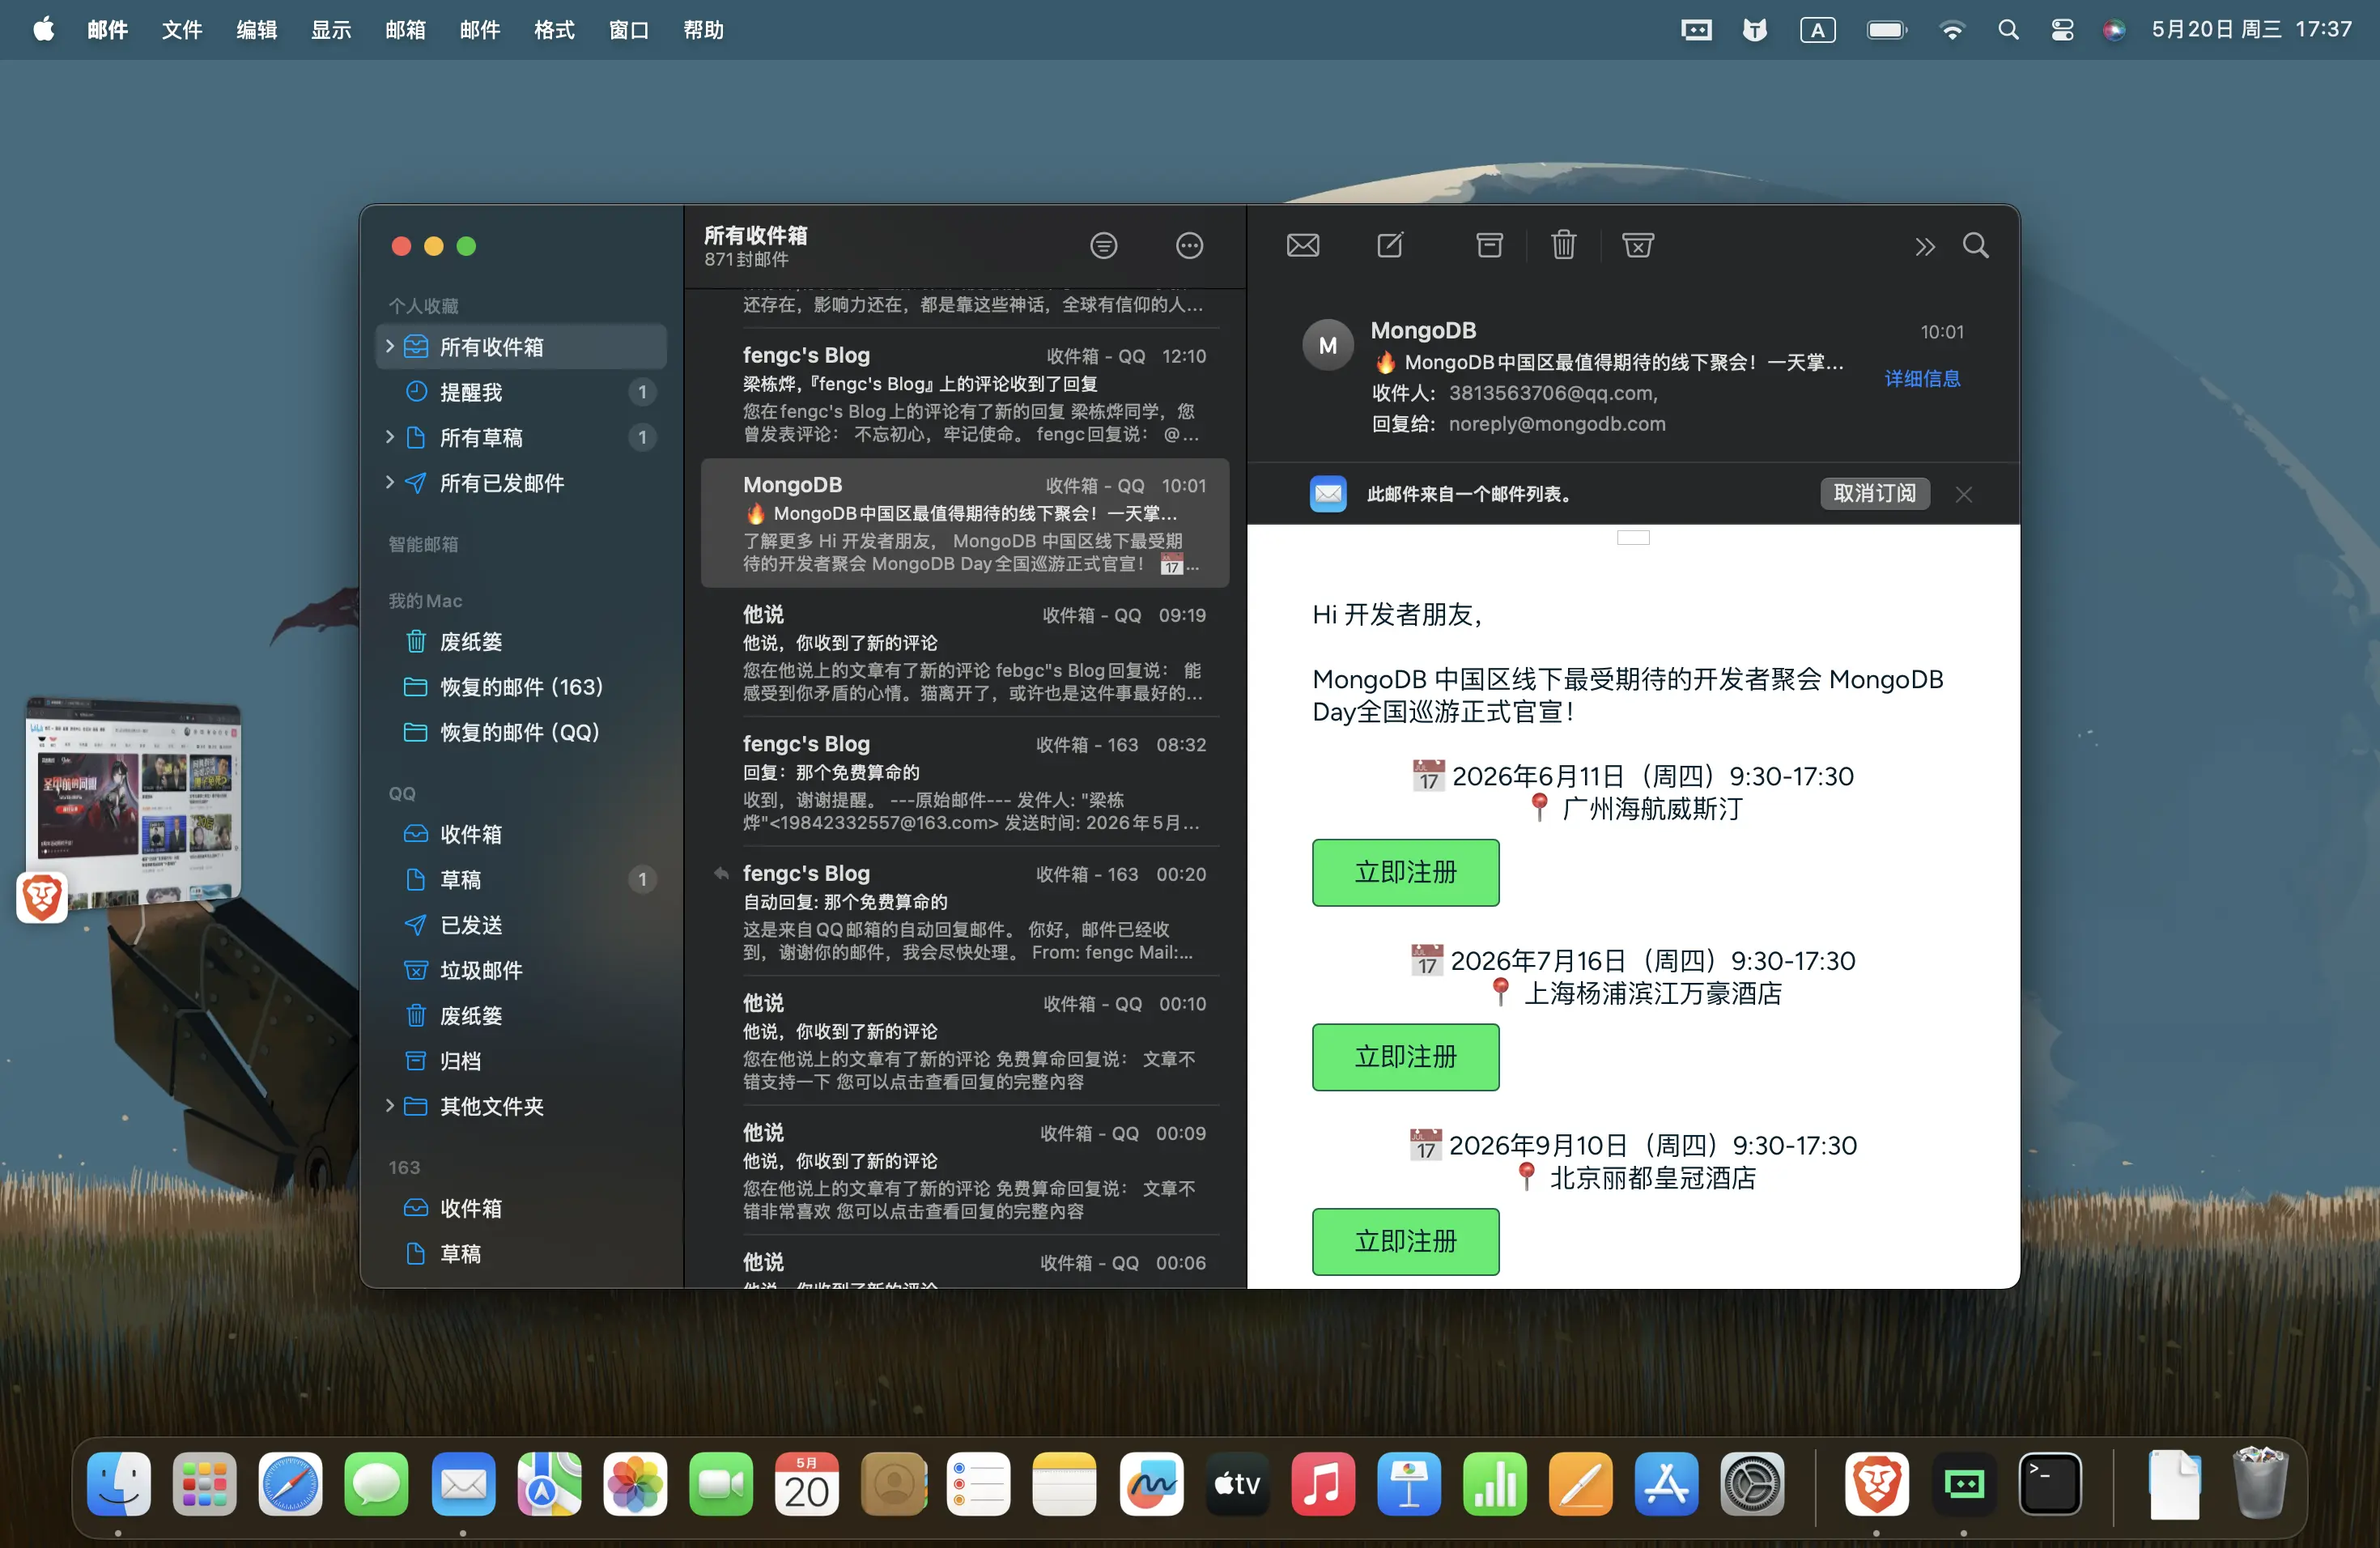
Task: Archive the selected MongoDB message
Action: (1489, 245)
